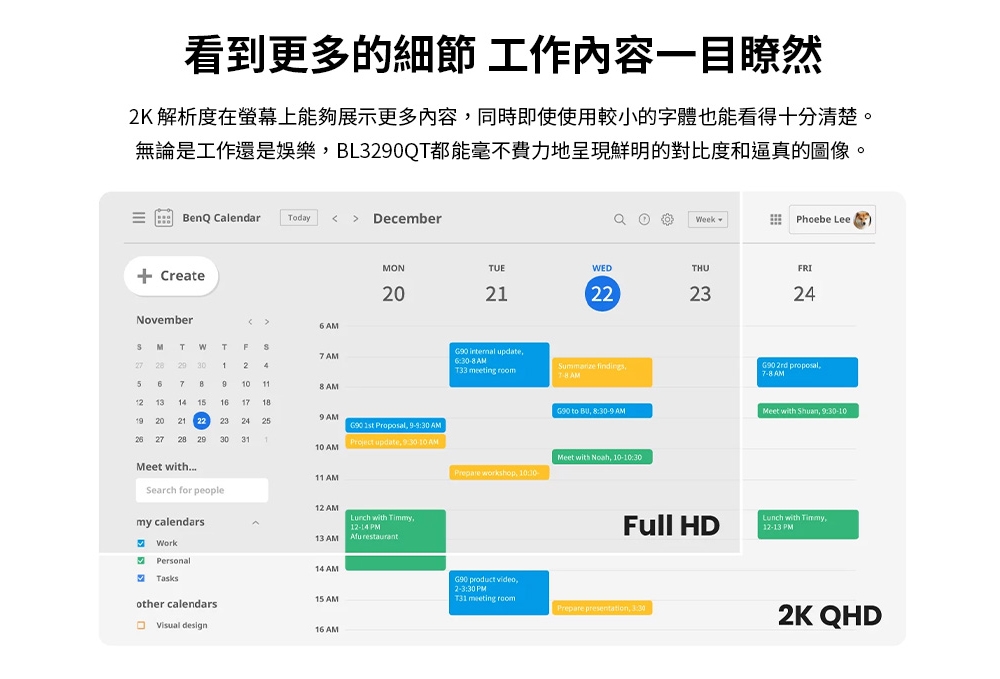Screen dimensions: 1000x679
Task: Open the Week view dropdown
Action: (708, 219)
